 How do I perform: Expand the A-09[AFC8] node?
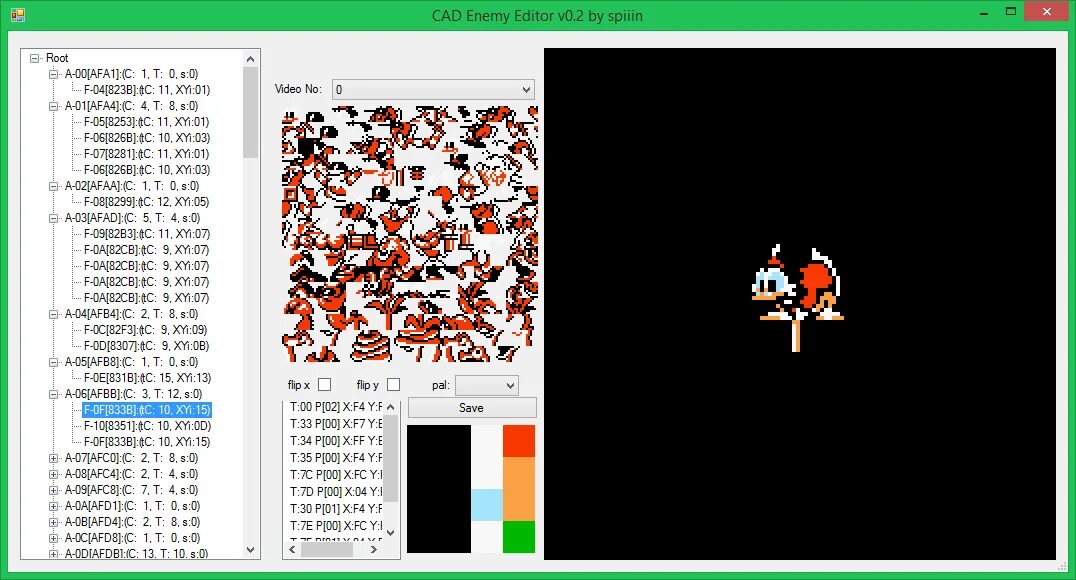pos(54,490)
